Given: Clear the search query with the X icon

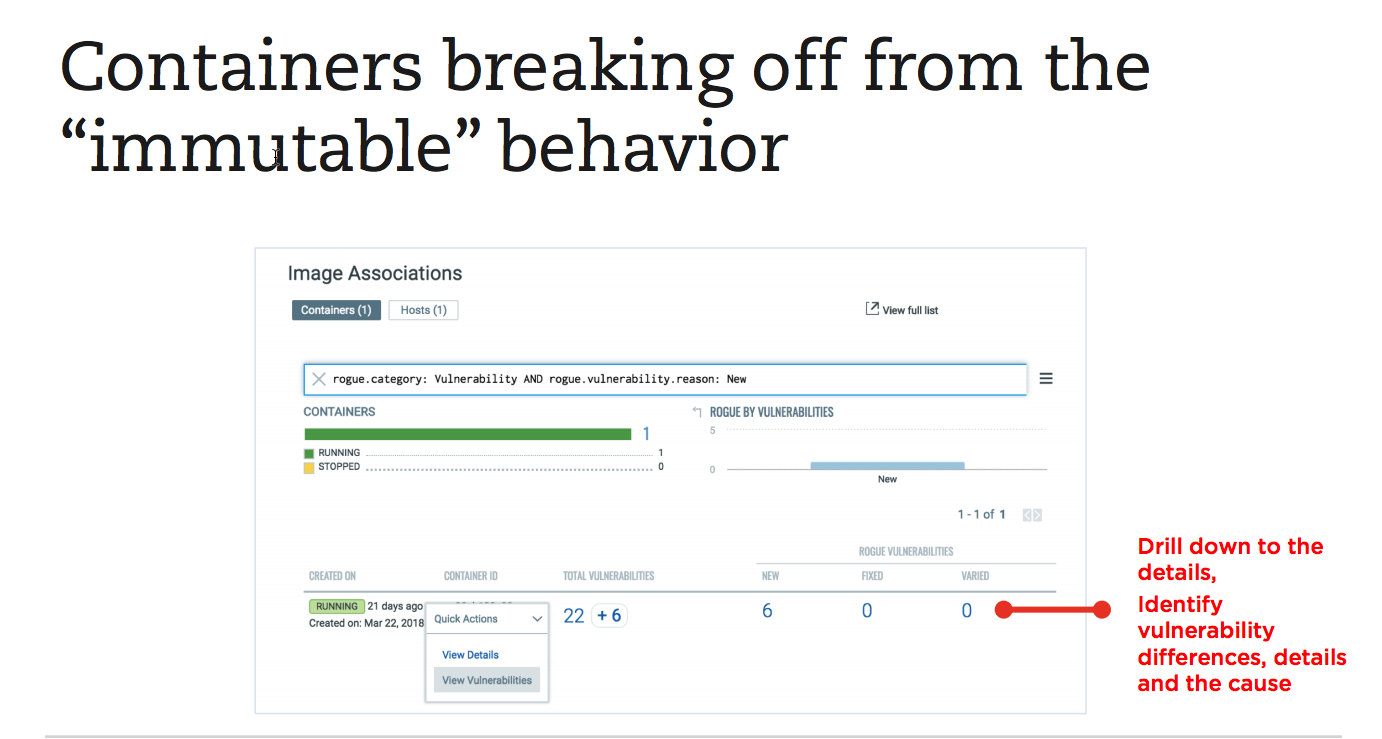Looking at the screenshot, I should pos(319,378).
